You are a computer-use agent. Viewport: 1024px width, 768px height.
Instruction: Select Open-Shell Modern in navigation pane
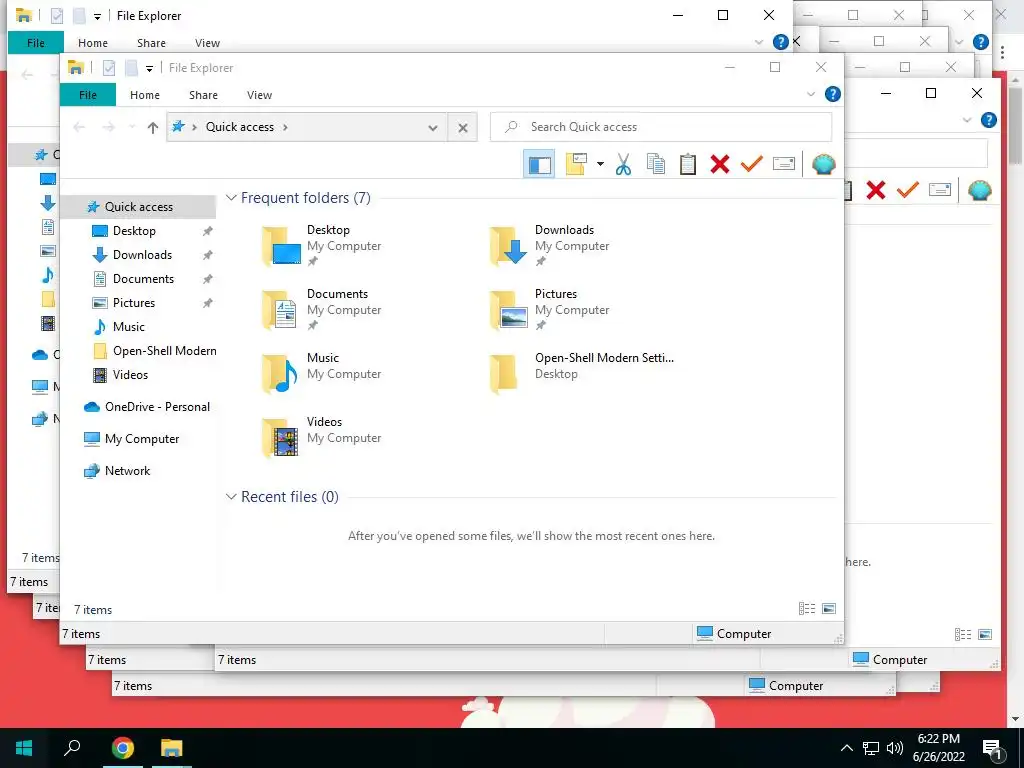pyautogui.click(x=165, y=351)
